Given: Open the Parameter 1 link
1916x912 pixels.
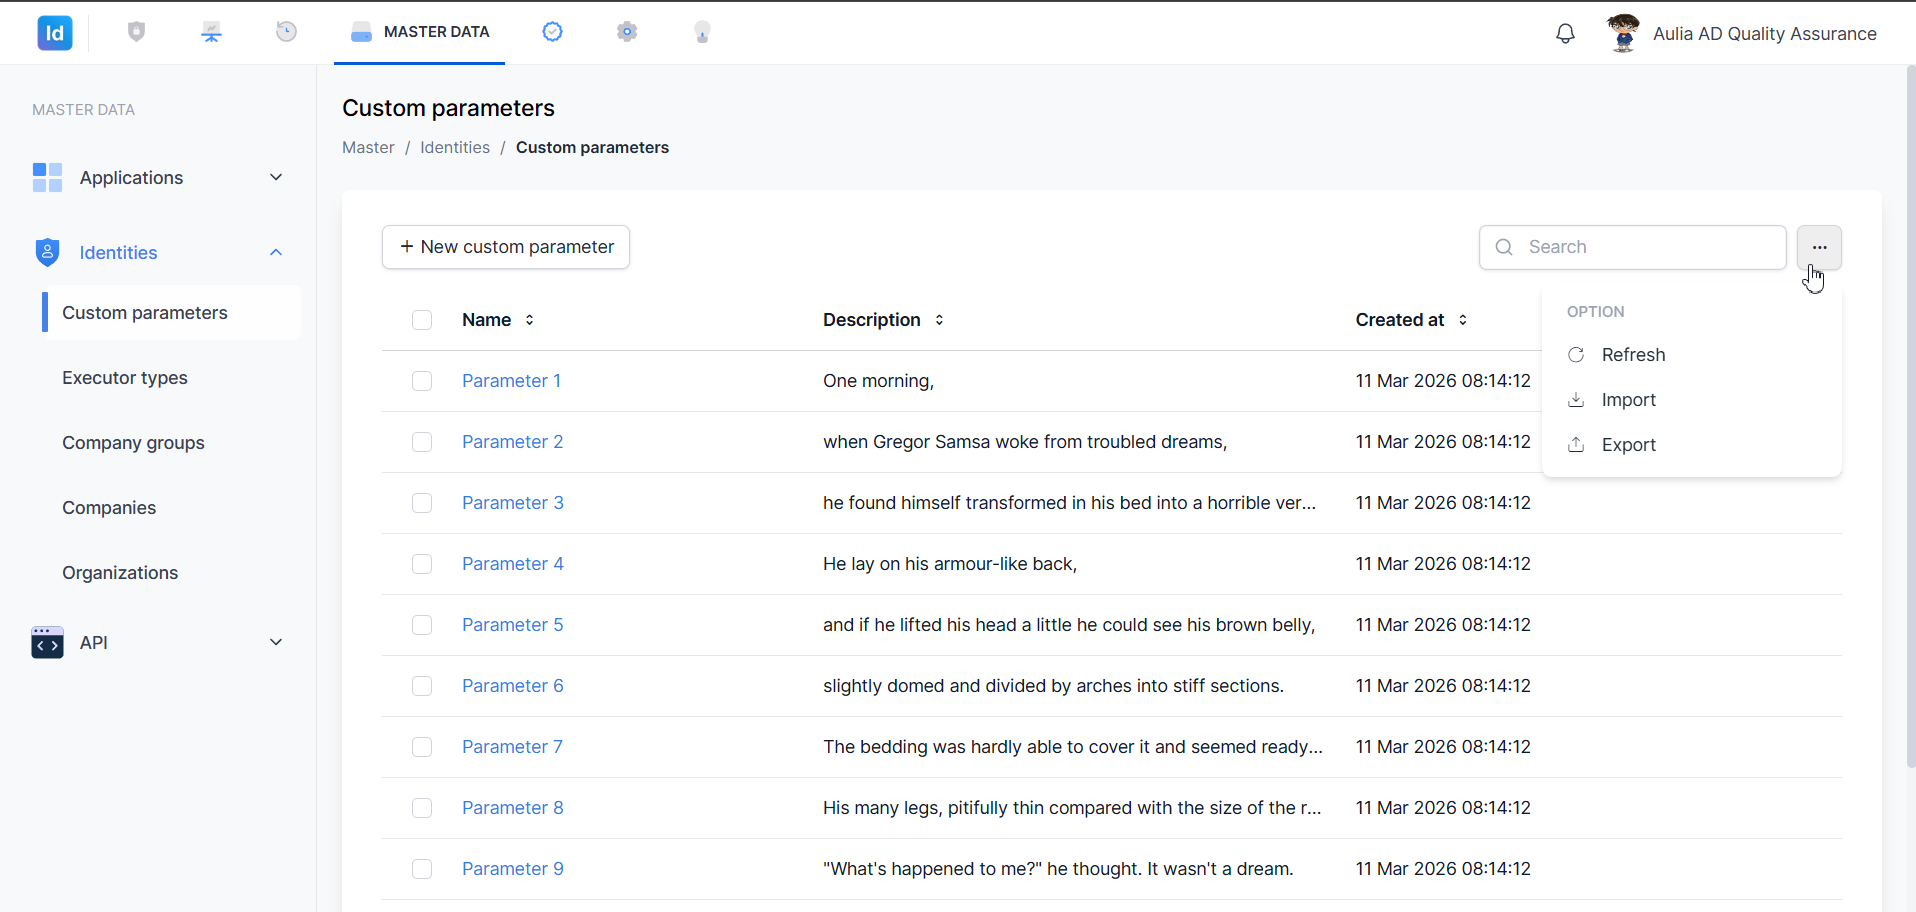Looking at the screenshot, I should (511, 381).
